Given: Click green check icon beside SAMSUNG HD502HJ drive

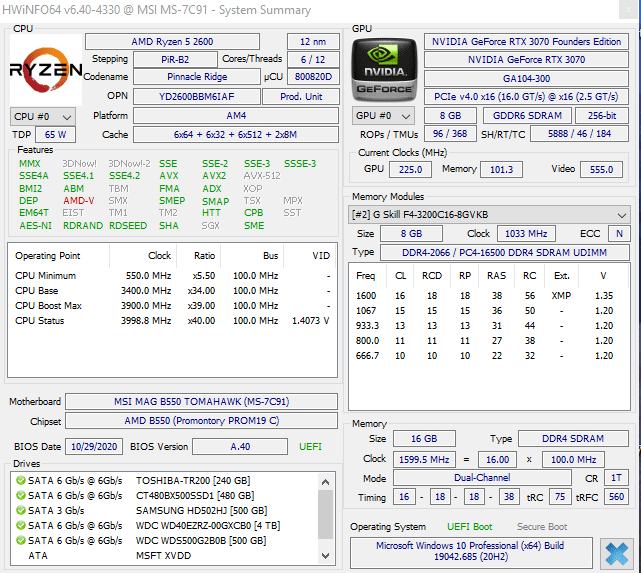Looking at the screenshot, I should click(20, 510).
